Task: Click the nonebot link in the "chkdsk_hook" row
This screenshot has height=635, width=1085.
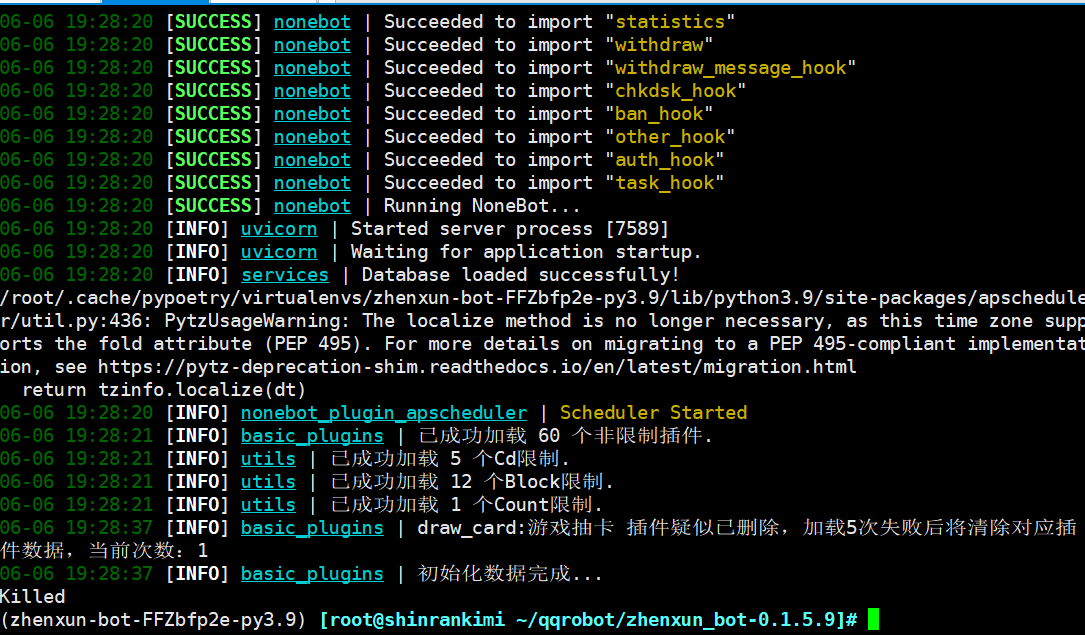Action: tap(312, 91)
